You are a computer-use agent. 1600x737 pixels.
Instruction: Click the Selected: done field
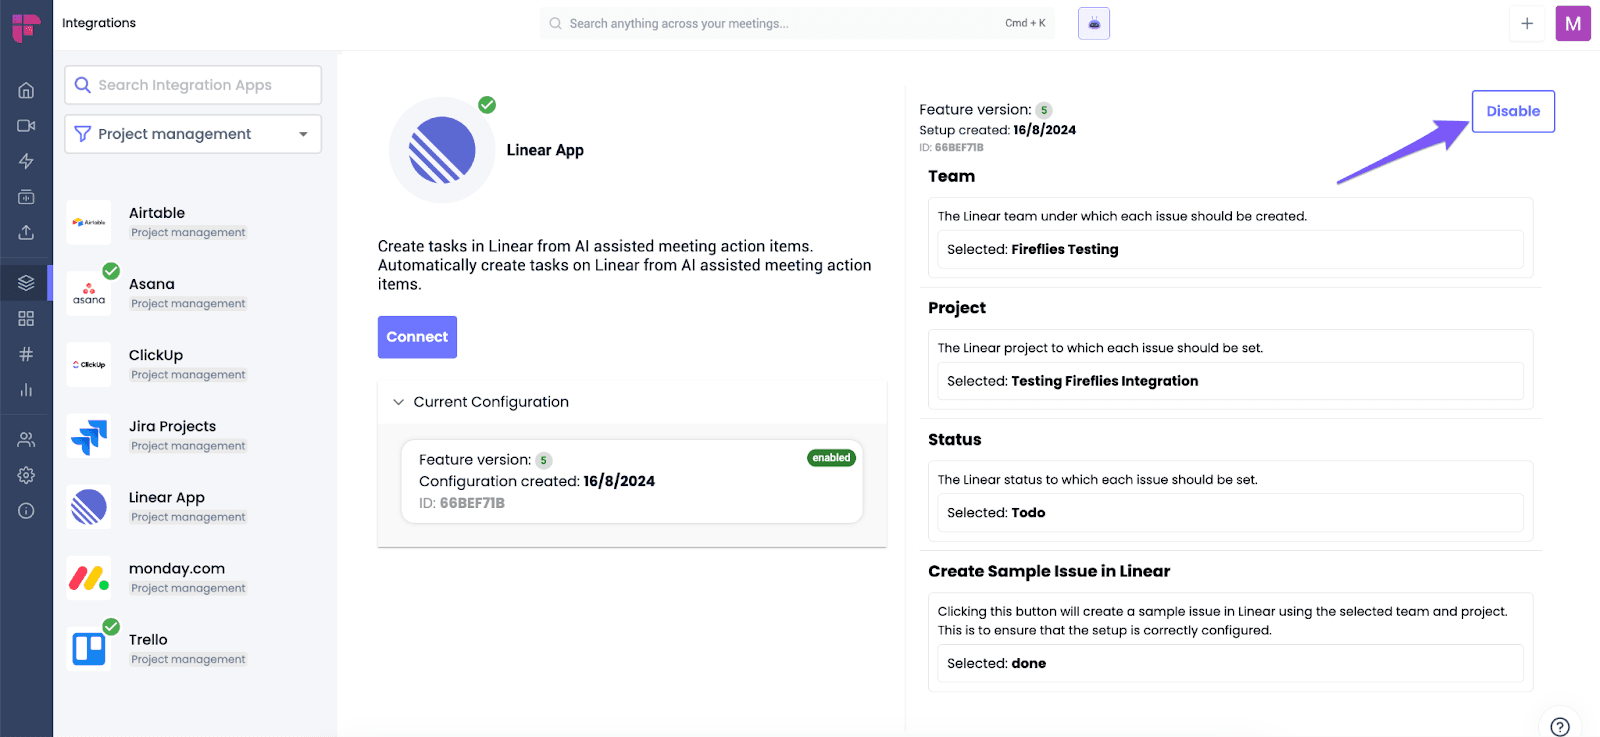pyautogui.click(x=1230, y=663)
